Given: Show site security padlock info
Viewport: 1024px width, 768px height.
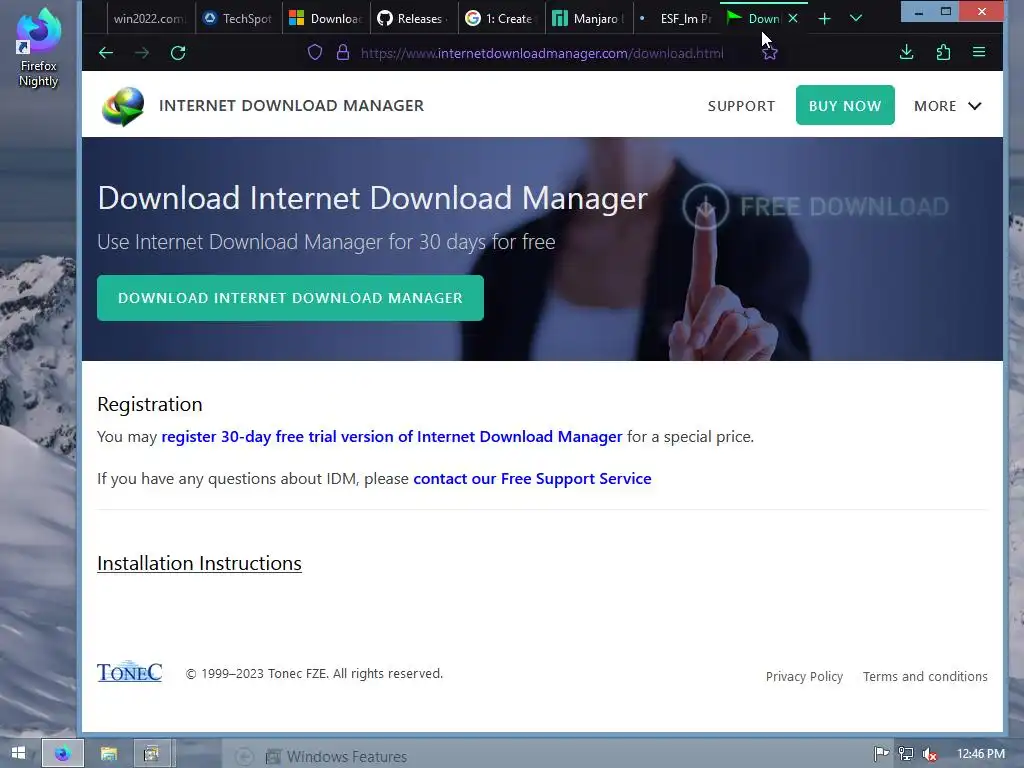Looking at the screenshot, I should coord(343,52).
